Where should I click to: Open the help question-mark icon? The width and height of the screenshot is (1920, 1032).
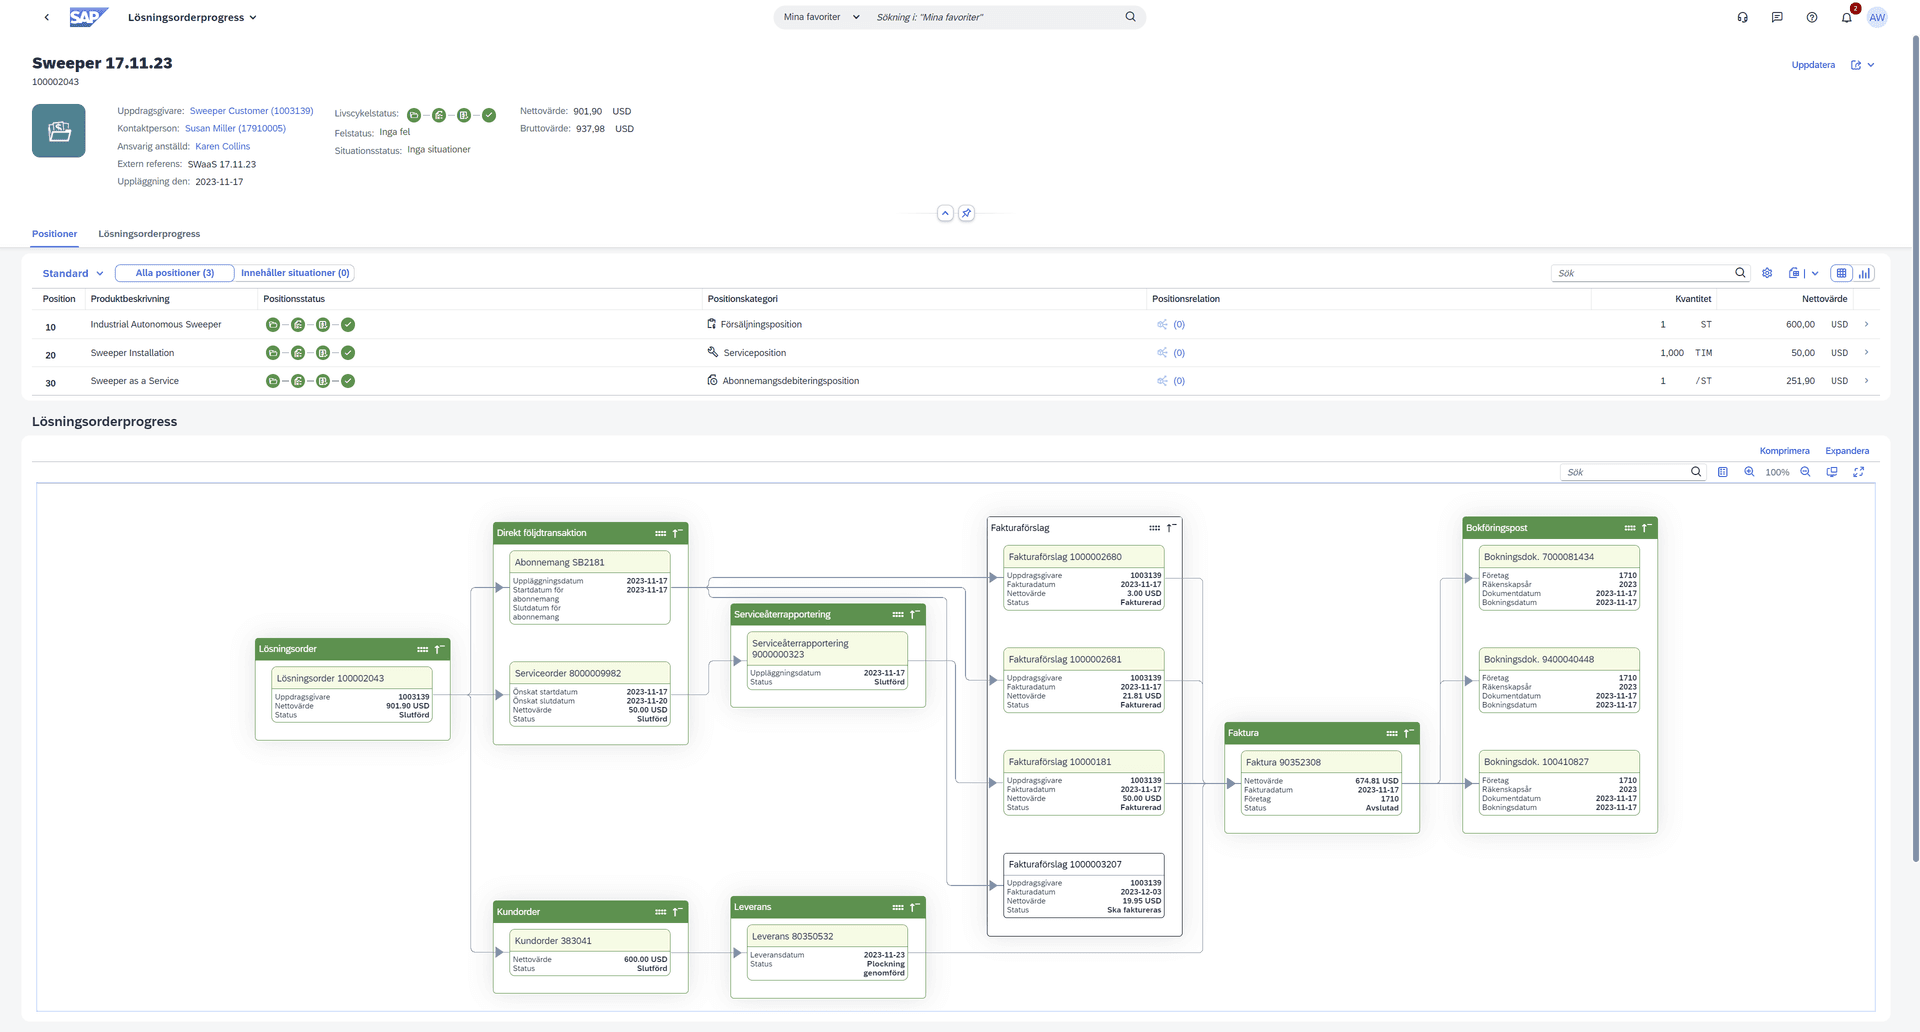pyautogui.click(x=1812, y=17)
